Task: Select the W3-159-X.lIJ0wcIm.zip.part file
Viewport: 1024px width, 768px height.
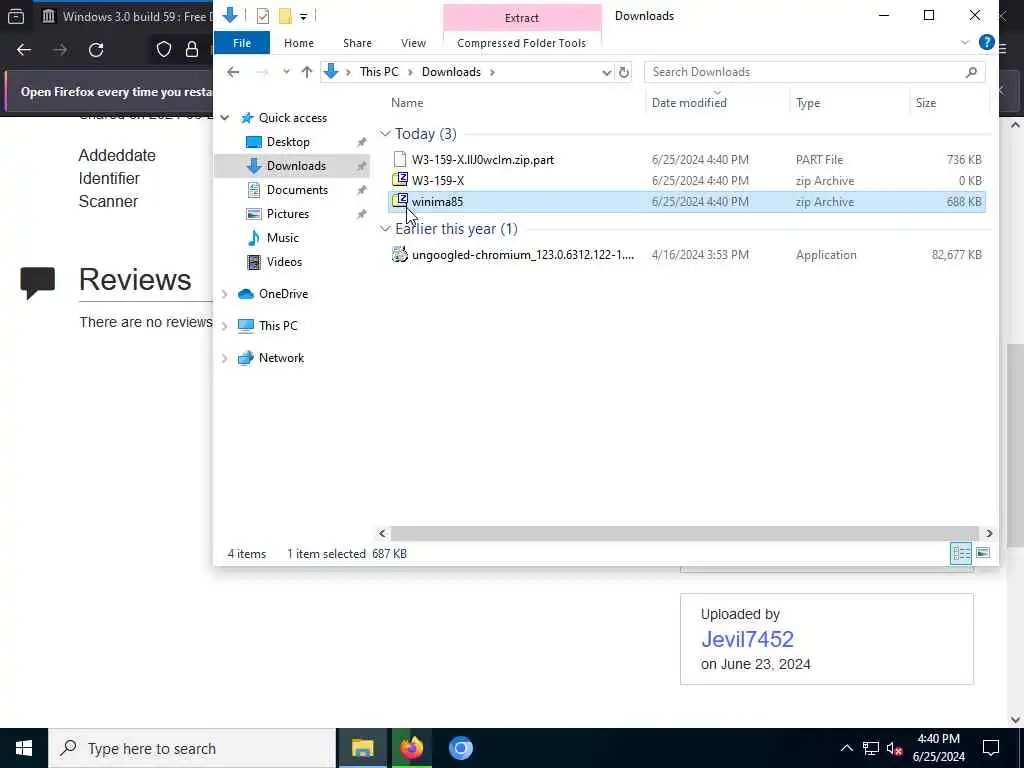Action: click(483, 159)
